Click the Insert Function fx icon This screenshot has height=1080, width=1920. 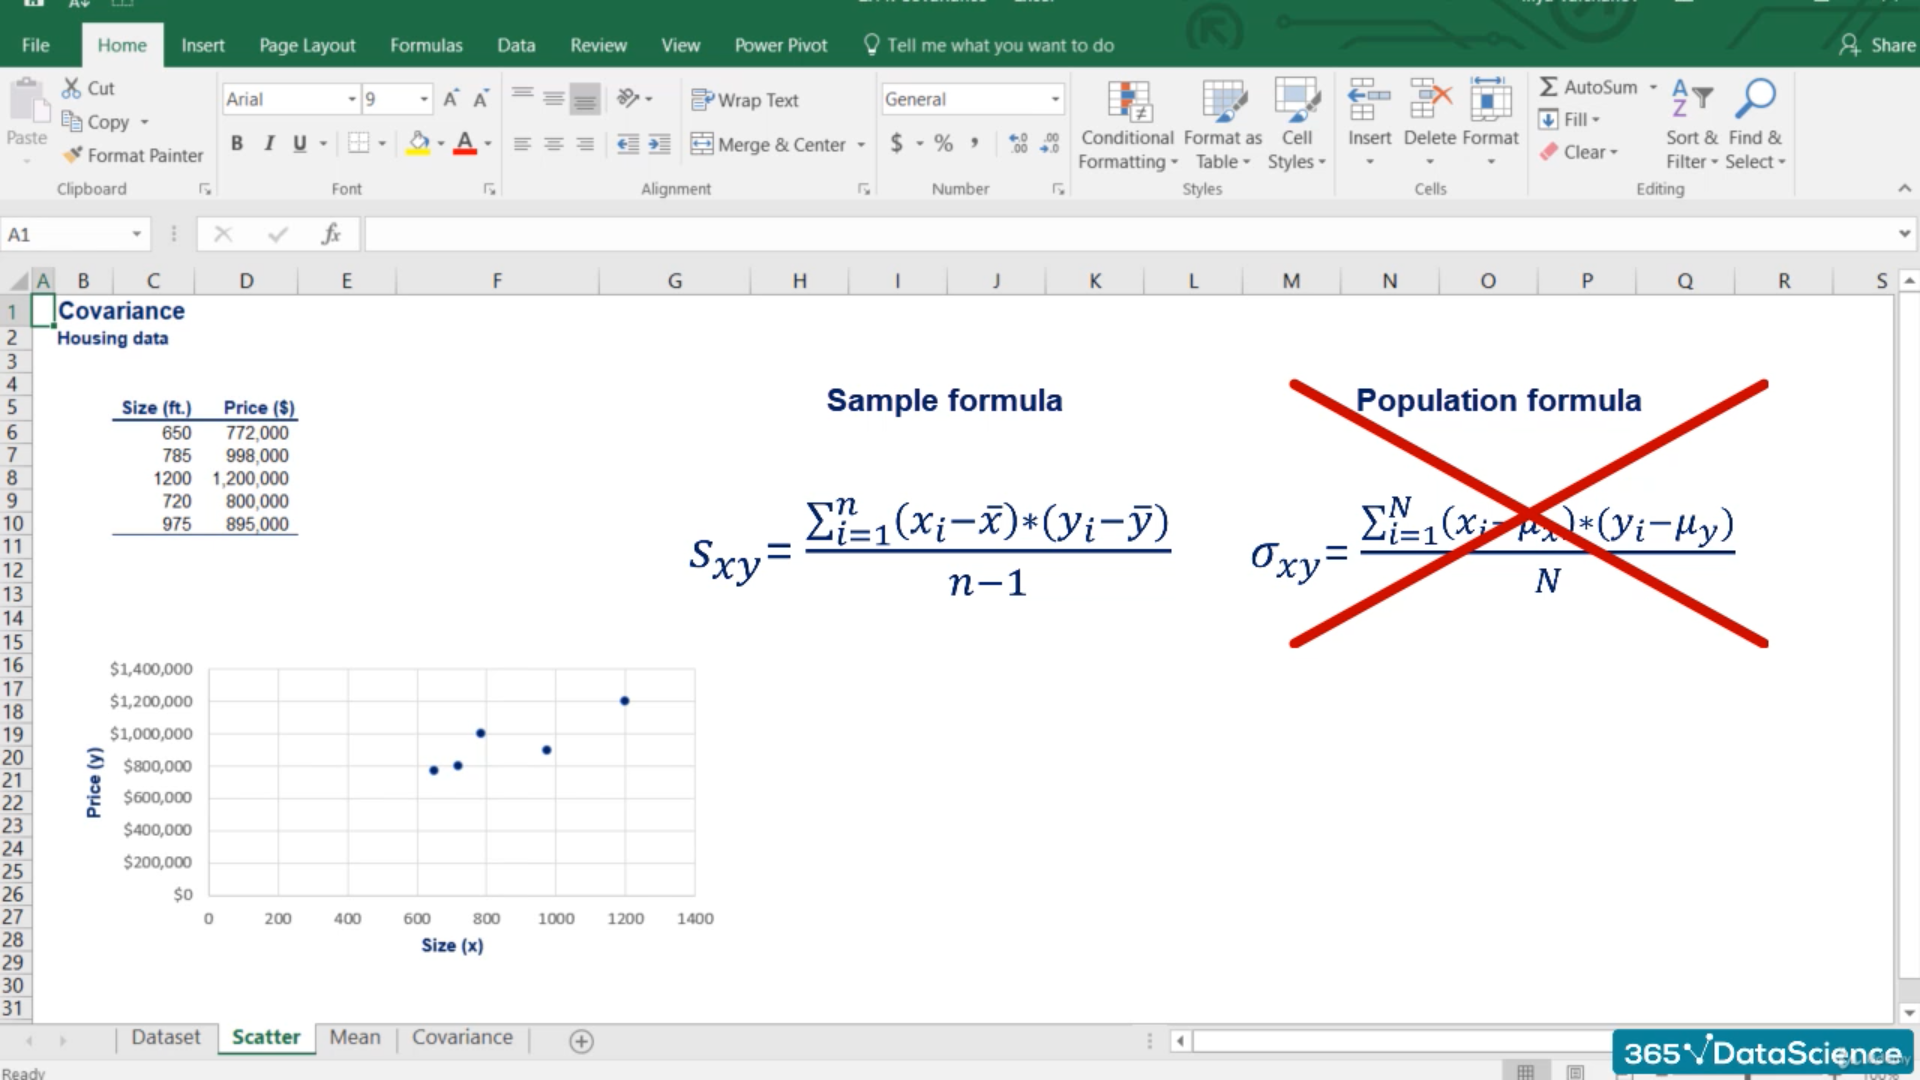coord(331,234)
